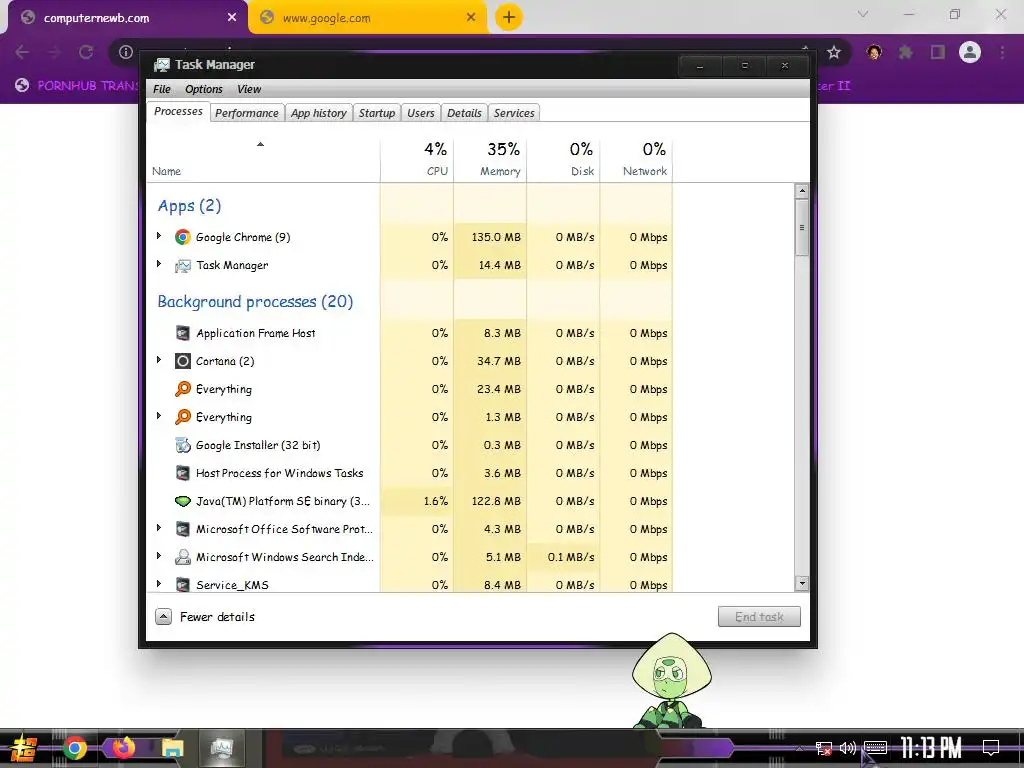Image resolution: width=1024 pixels, height=768 pixels.
Task: Sort processes by Disk column
Action: [x=564, y=159]
